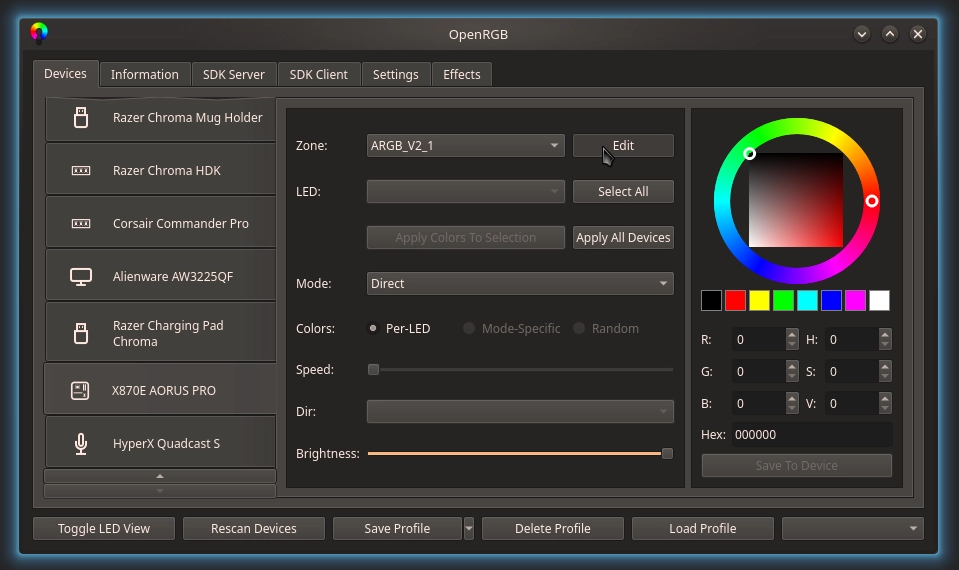This screenshot has width=959, height=570.
Task: Go to the Settings tab
Action: pyautogui.click(x=396, y=75)
